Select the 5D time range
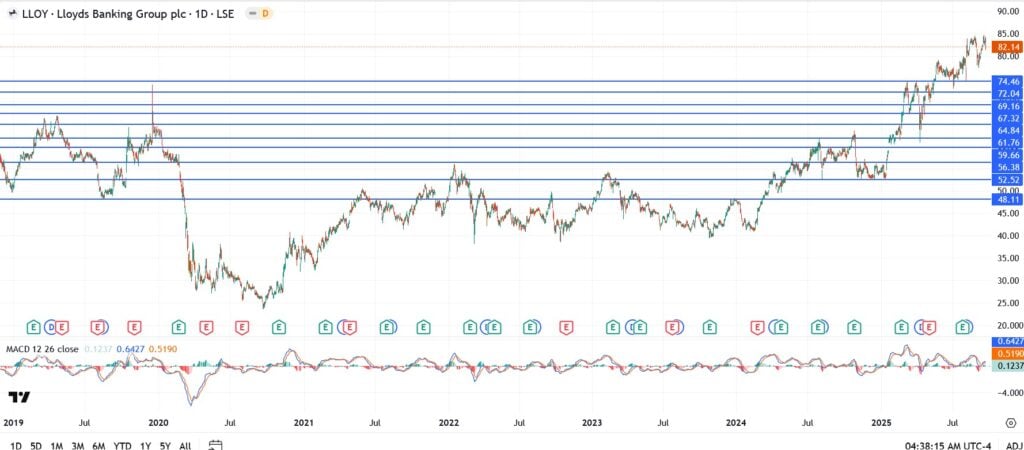 pos(36,445)
